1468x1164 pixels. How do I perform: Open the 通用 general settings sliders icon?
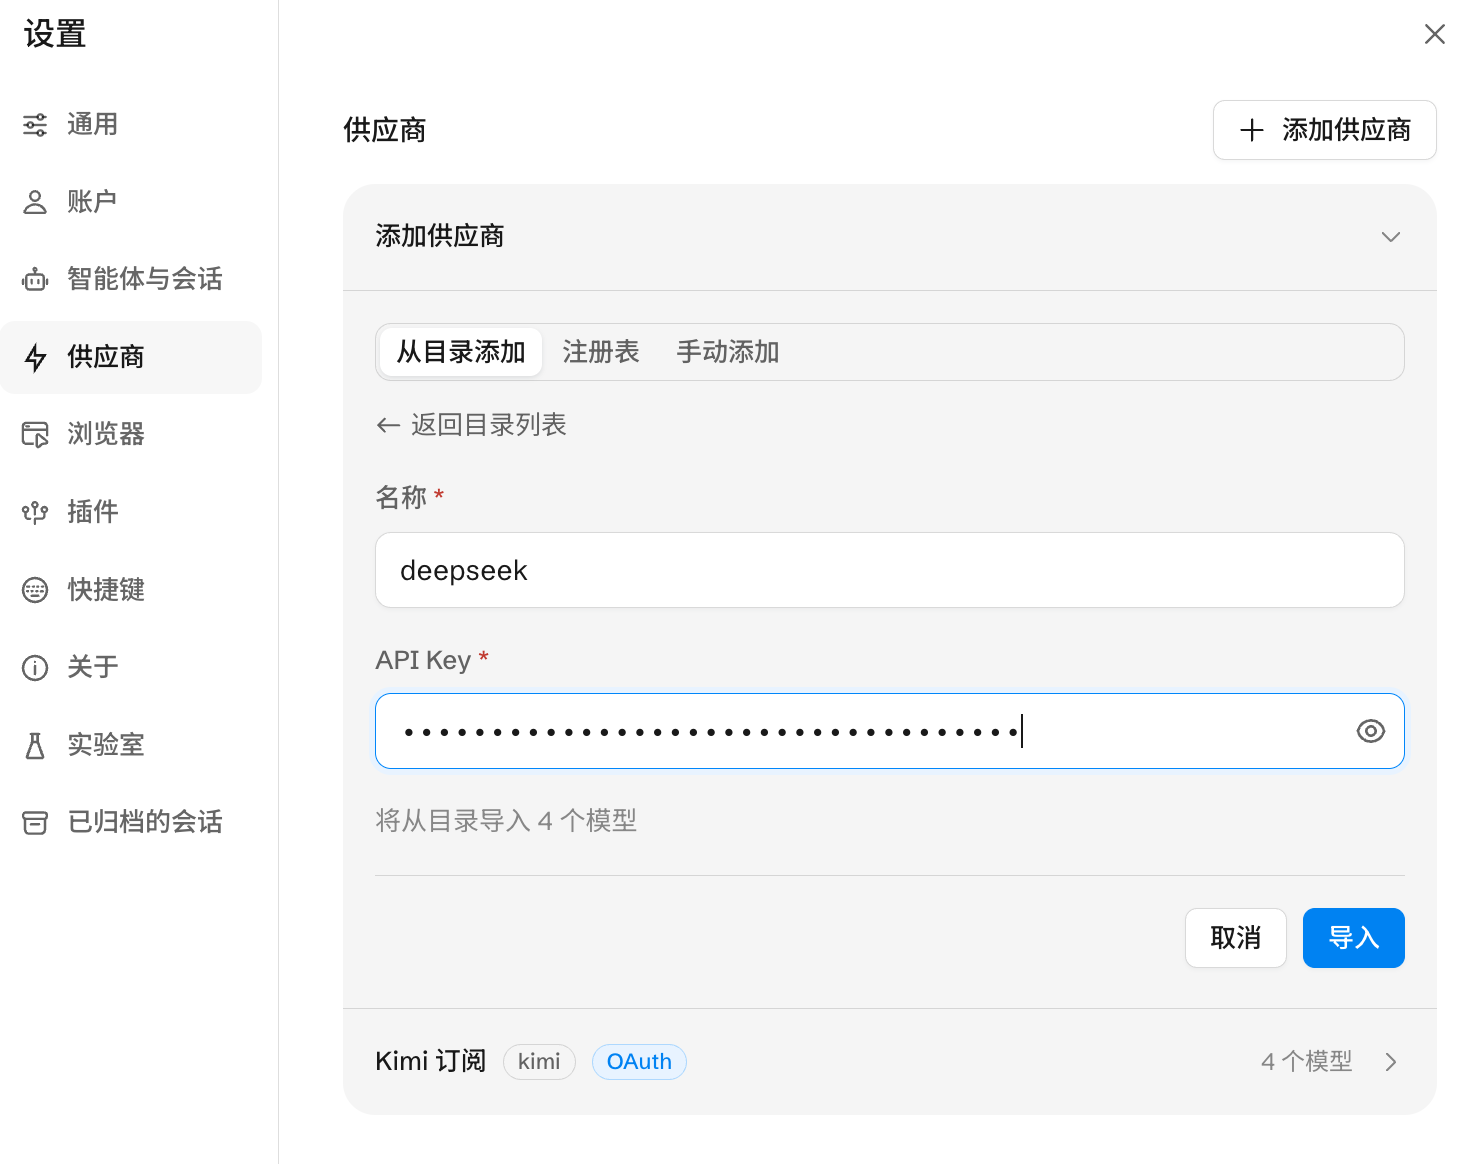coord(35,125)
